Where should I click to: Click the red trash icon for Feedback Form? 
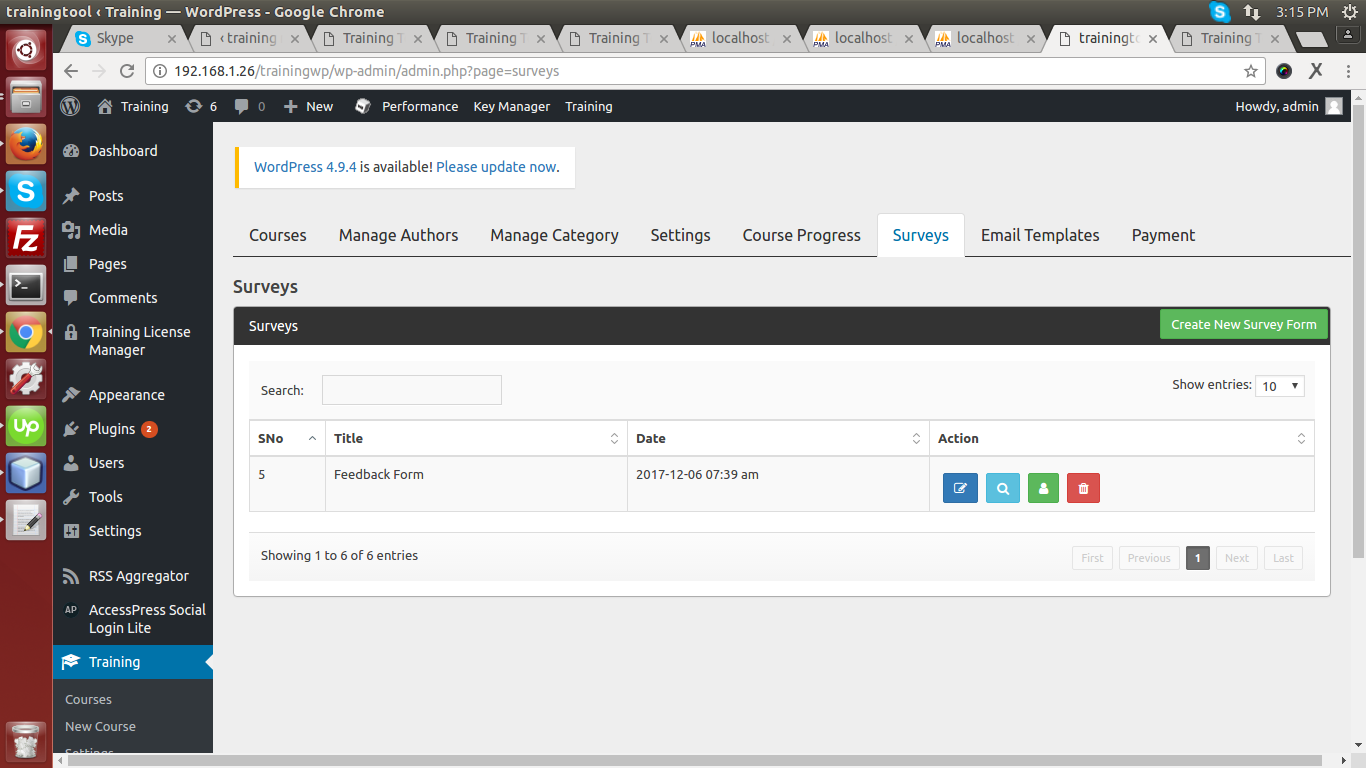1083,488
